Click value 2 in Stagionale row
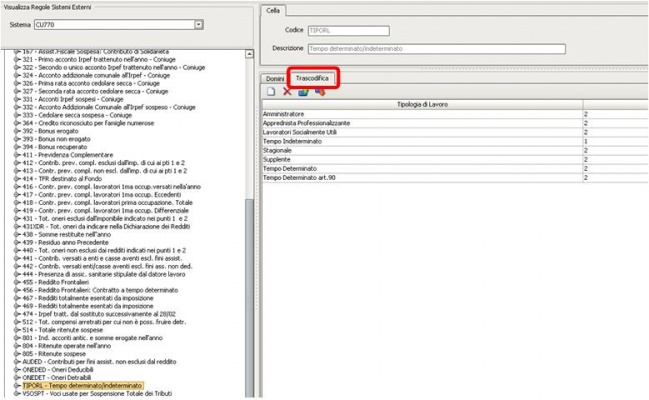 [586, 150]
